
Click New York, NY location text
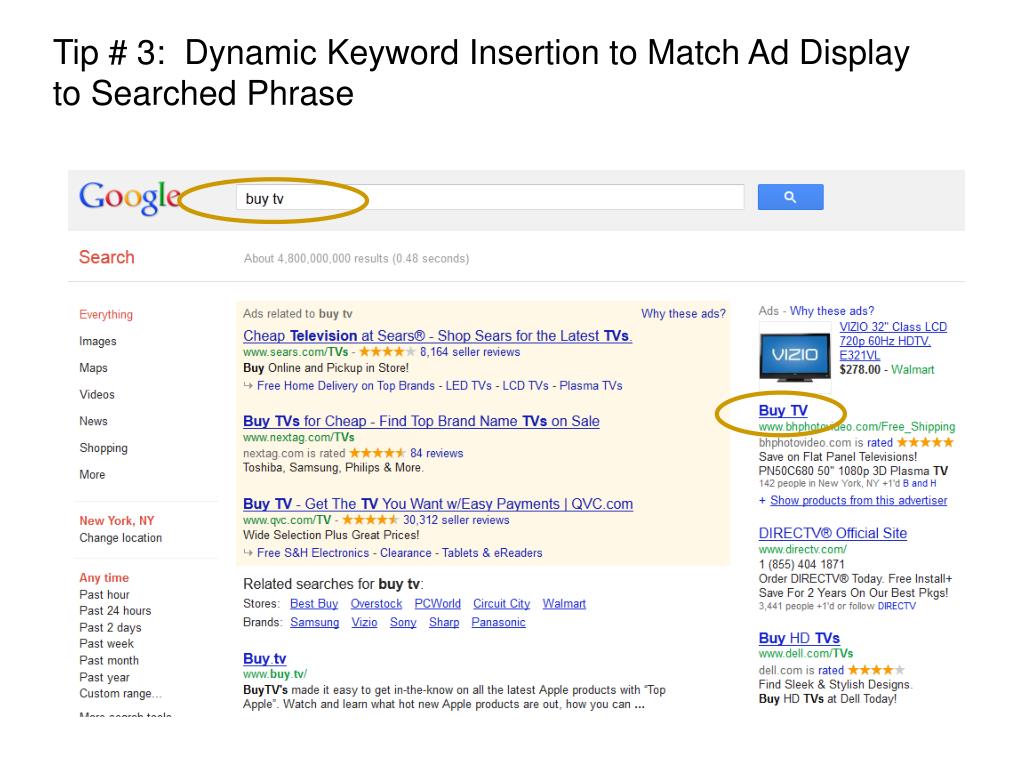click(x=117, y=521)
